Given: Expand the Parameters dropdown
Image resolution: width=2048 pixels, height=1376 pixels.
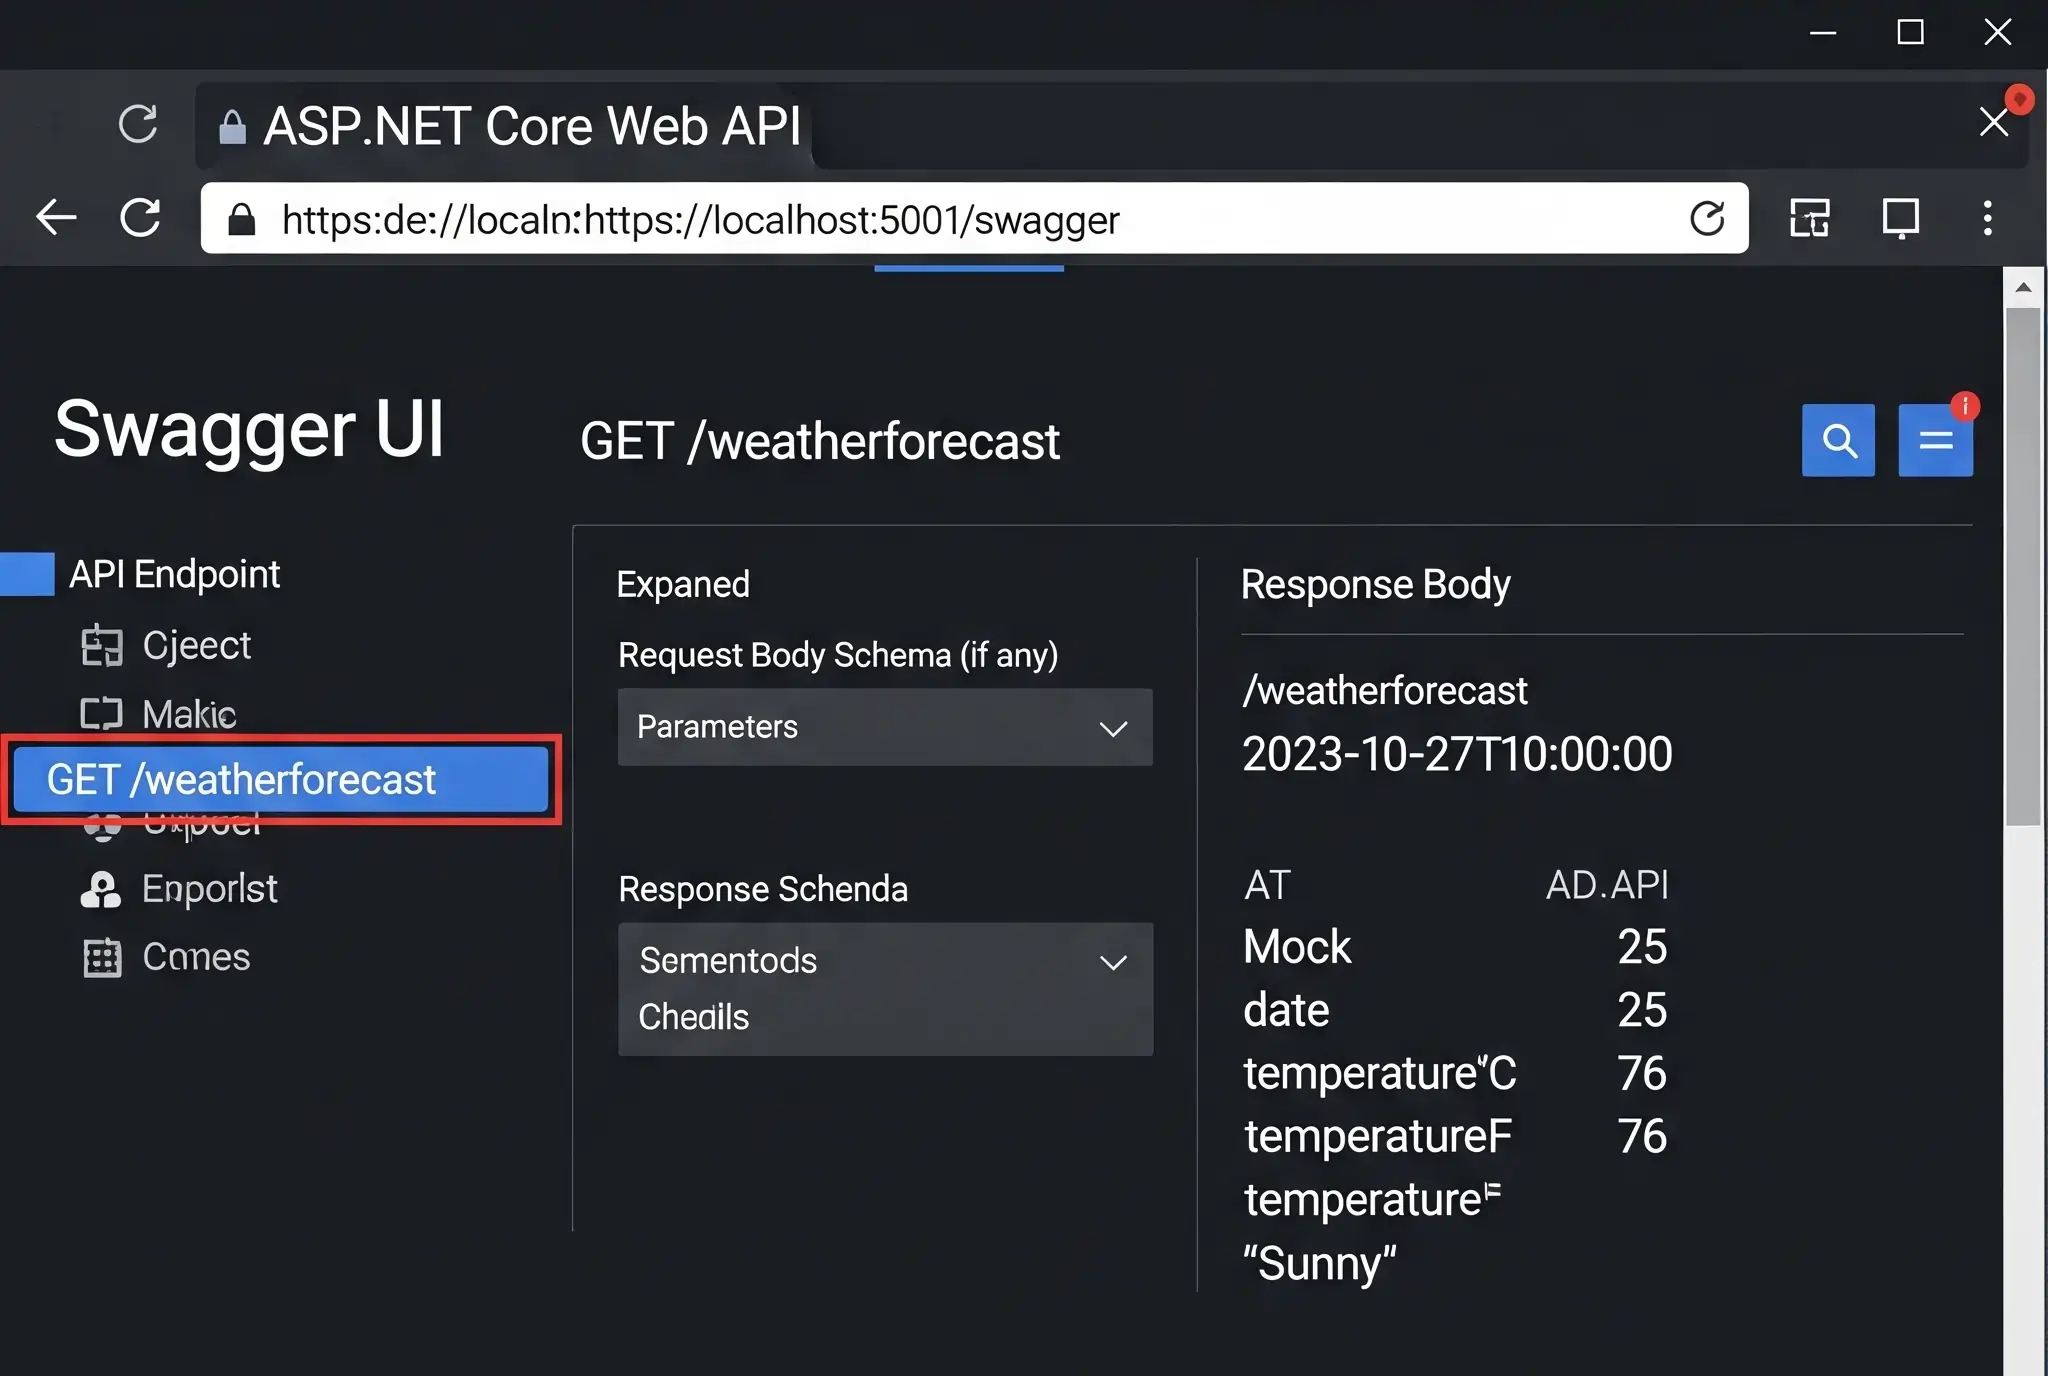Looking at the screenshot, I should (885, 727).
